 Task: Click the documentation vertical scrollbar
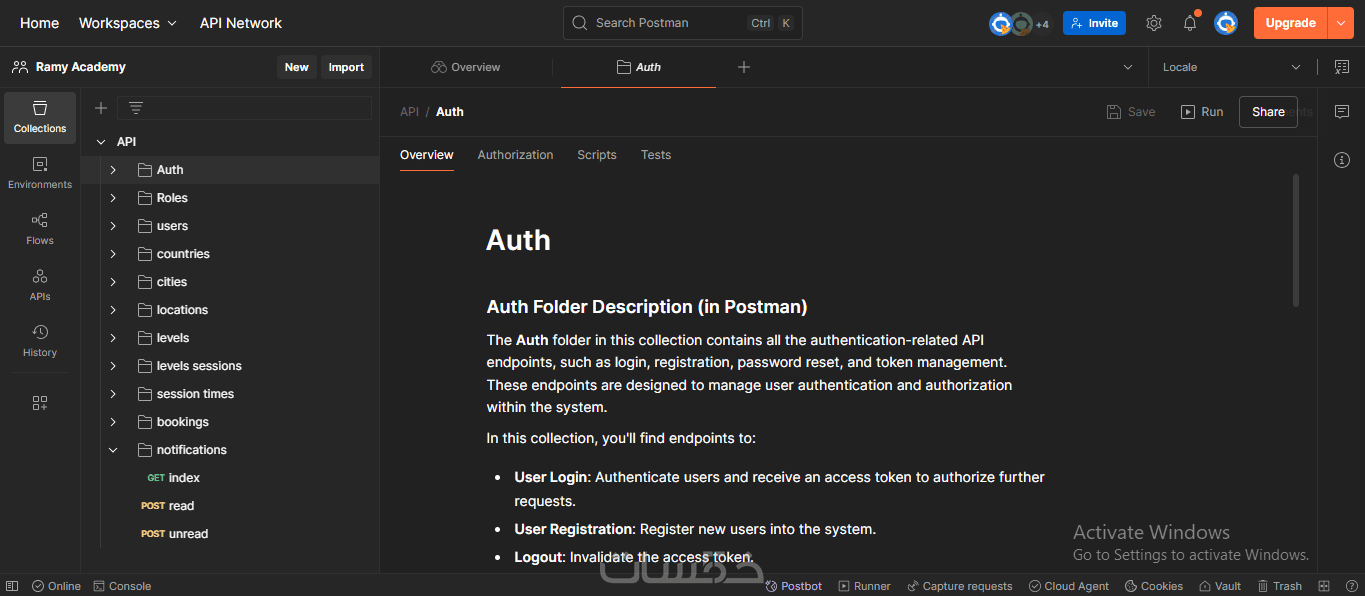(x=1296, y=240)
